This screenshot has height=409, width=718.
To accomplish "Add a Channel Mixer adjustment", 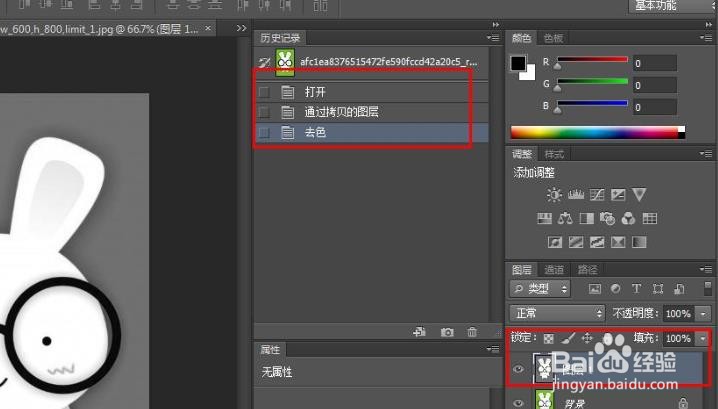I will [x=628, y=218].
